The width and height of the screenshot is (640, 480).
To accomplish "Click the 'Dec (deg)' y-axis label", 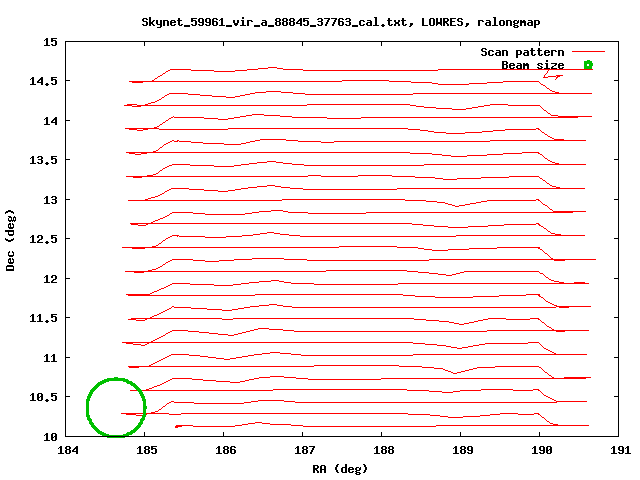I will [x=10, y=240].
